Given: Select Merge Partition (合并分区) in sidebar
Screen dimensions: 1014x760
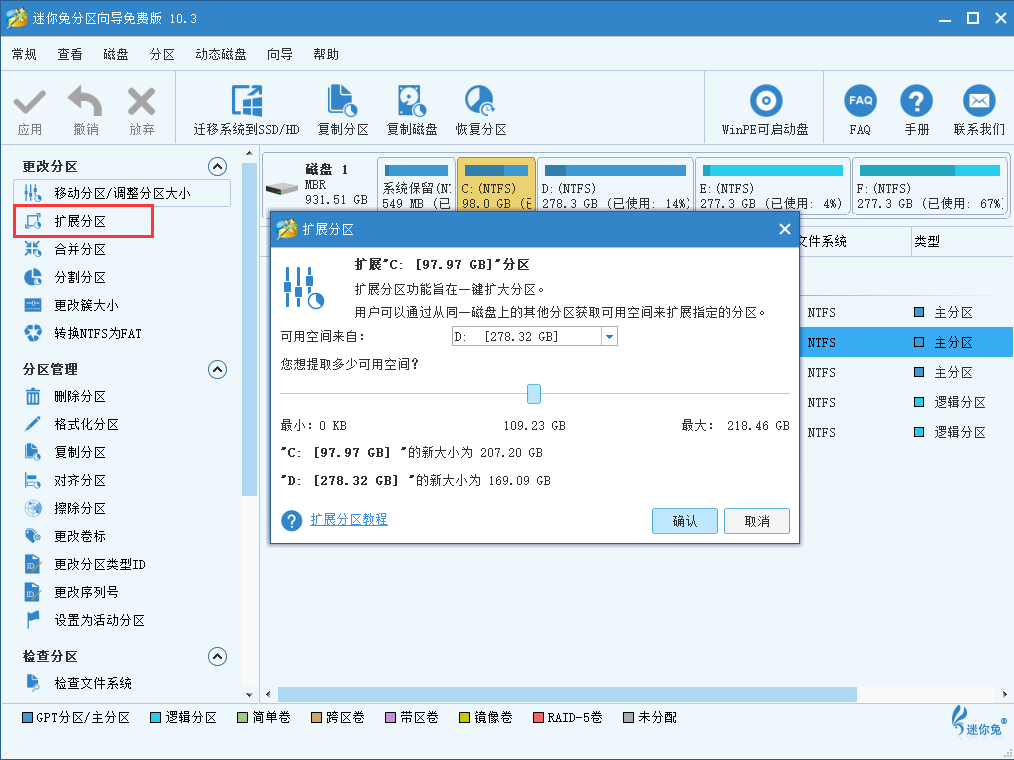Looking at the screenshot, I should pos(80,249).
